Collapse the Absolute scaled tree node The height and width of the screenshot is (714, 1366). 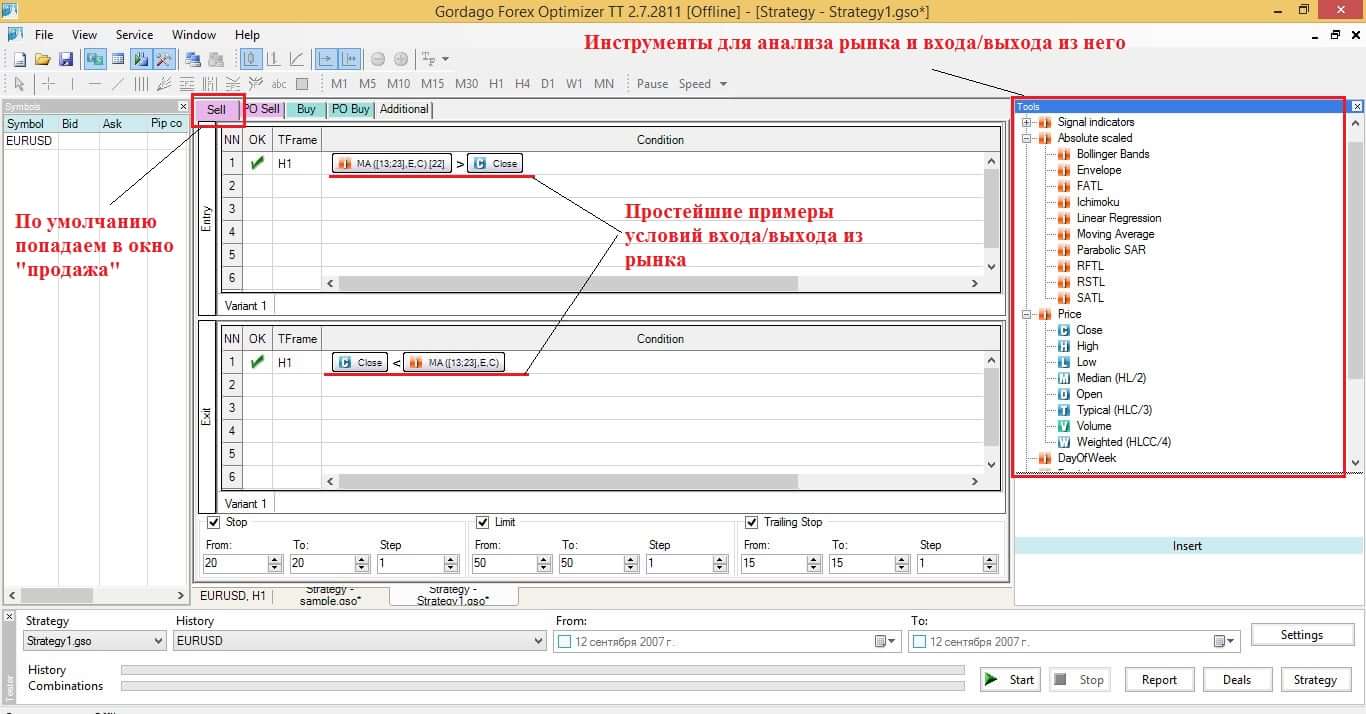pos(1027,138)
